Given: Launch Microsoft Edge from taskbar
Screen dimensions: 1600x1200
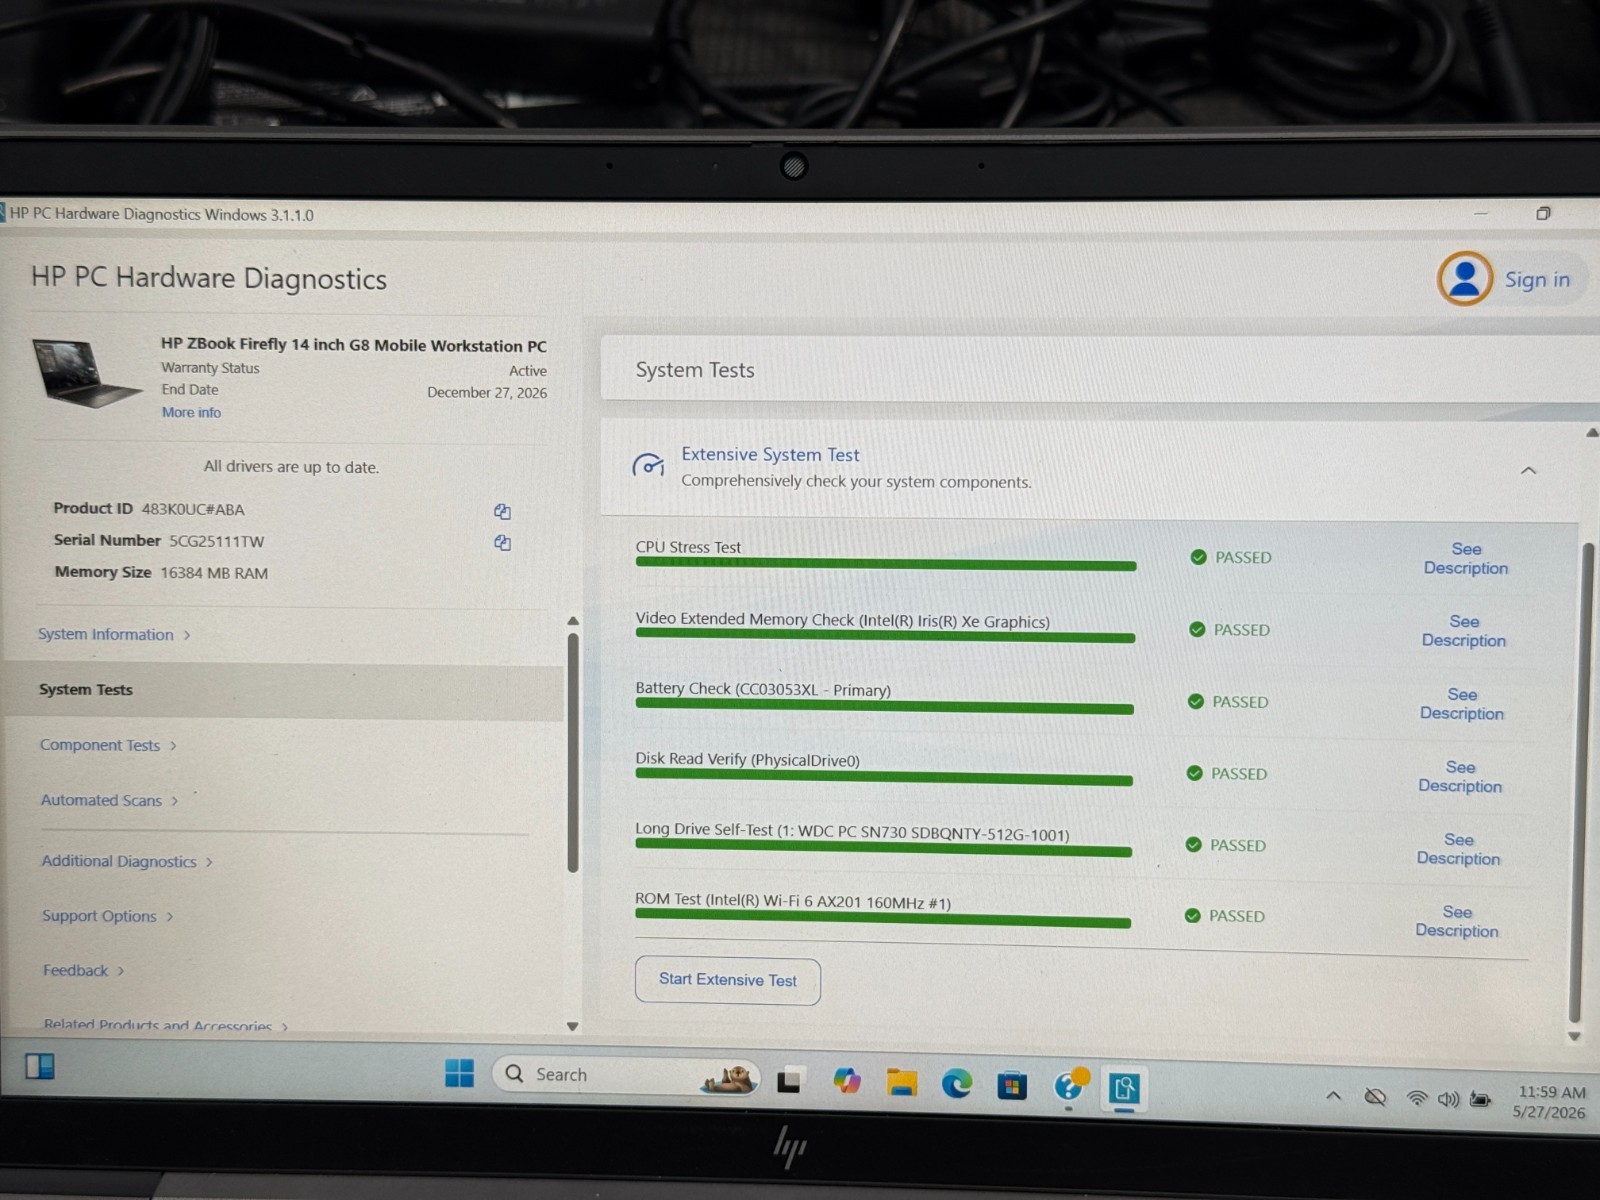Looking at the screenshot, I should 957,1083.
